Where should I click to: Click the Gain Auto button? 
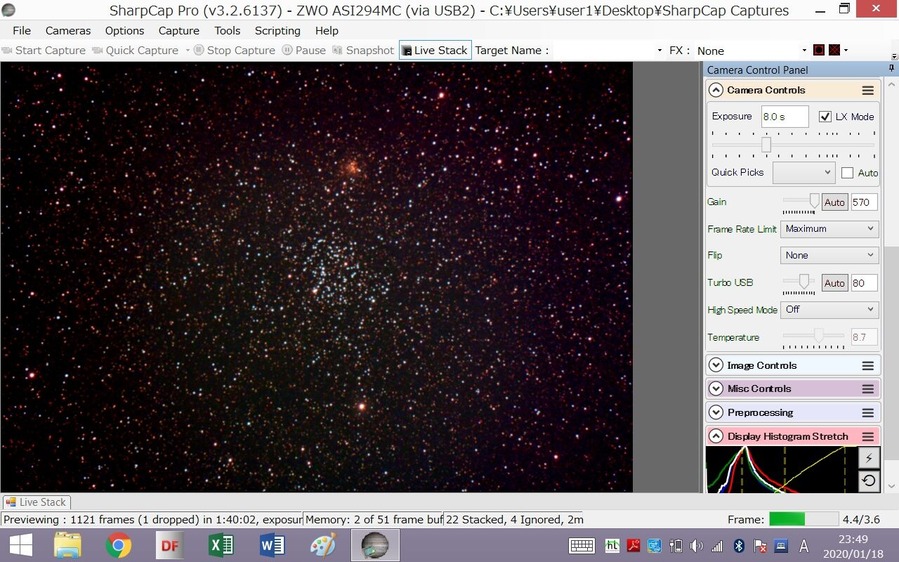click(835, 202)
